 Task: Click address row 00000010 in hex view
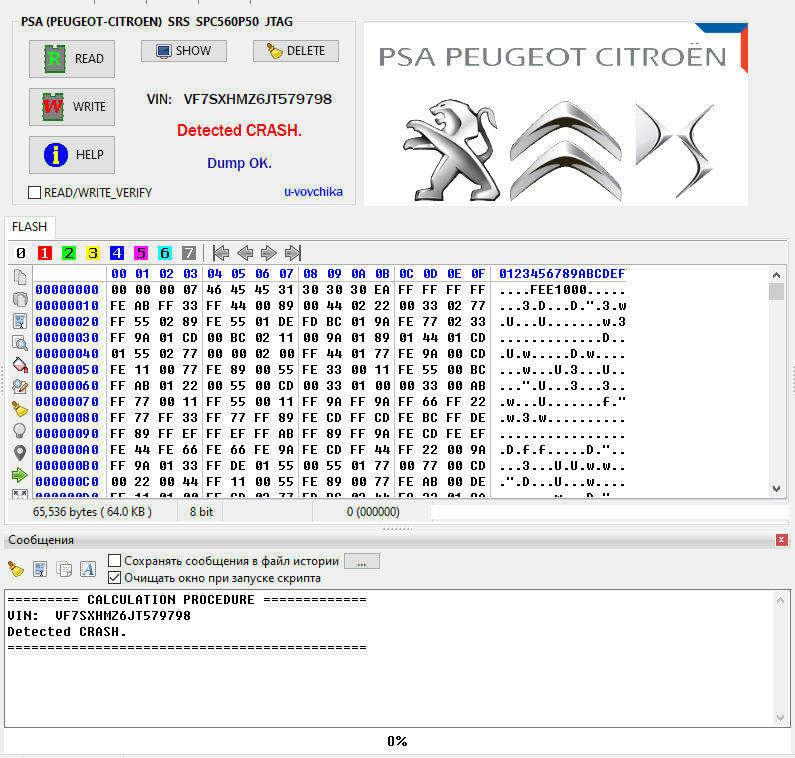click(67, 306)
